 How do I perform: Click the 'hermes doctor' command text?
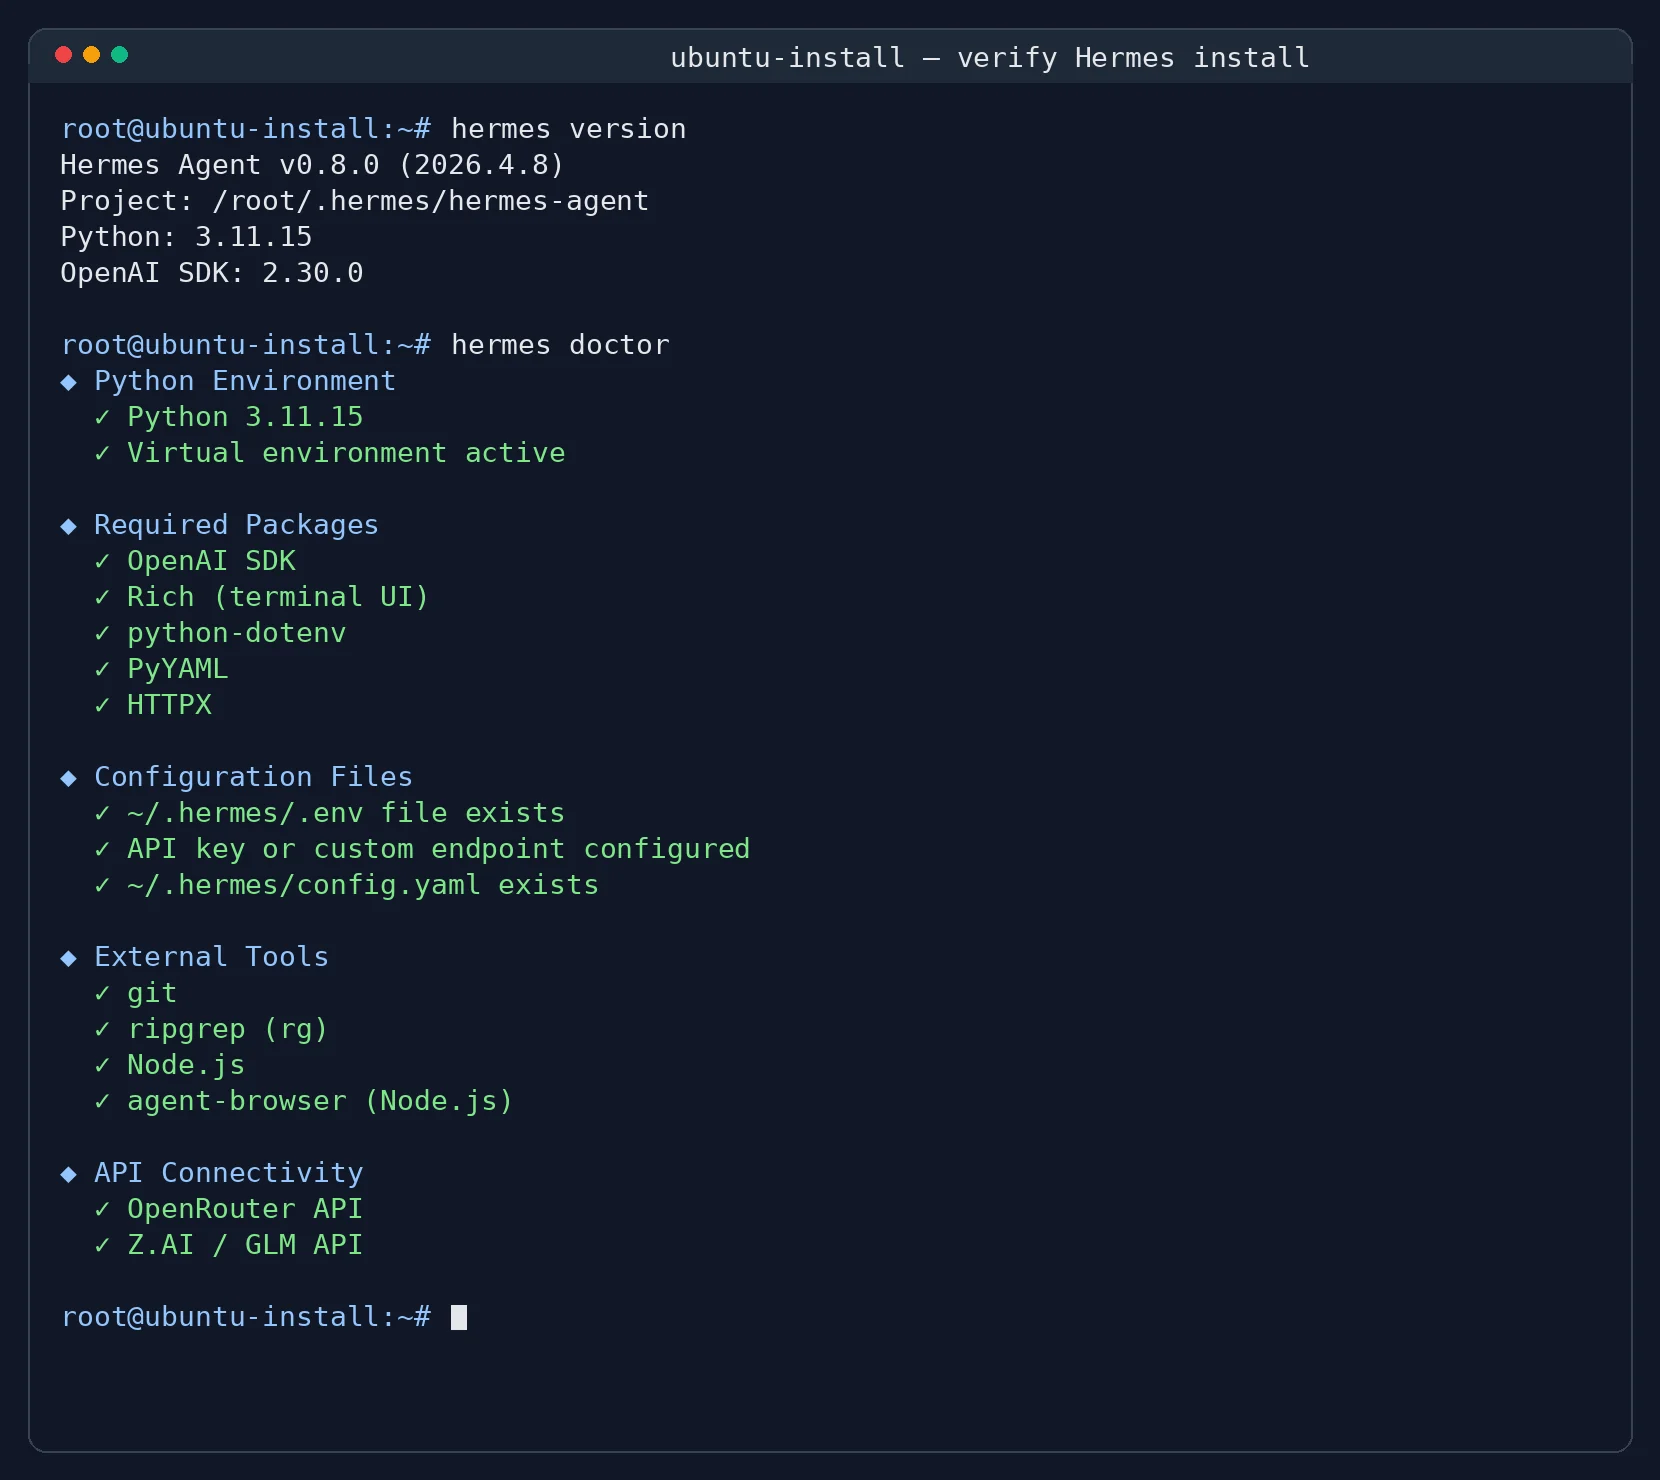(560, 345)
